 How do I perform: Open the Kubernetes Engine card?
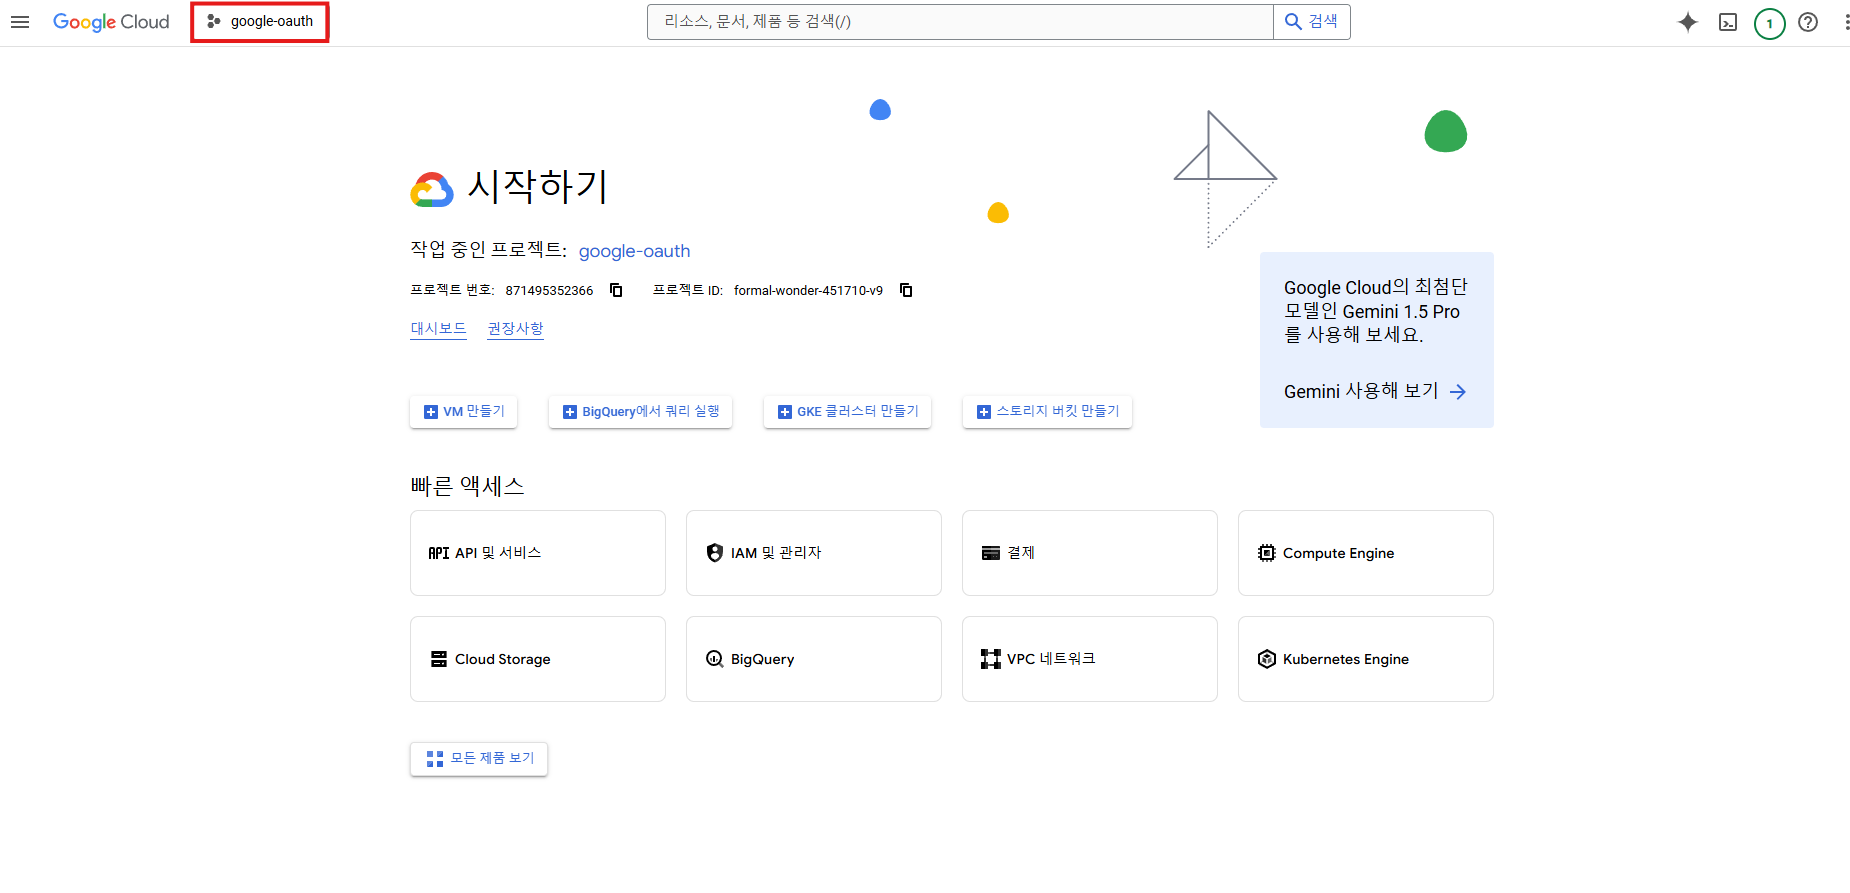[1366, 659]
